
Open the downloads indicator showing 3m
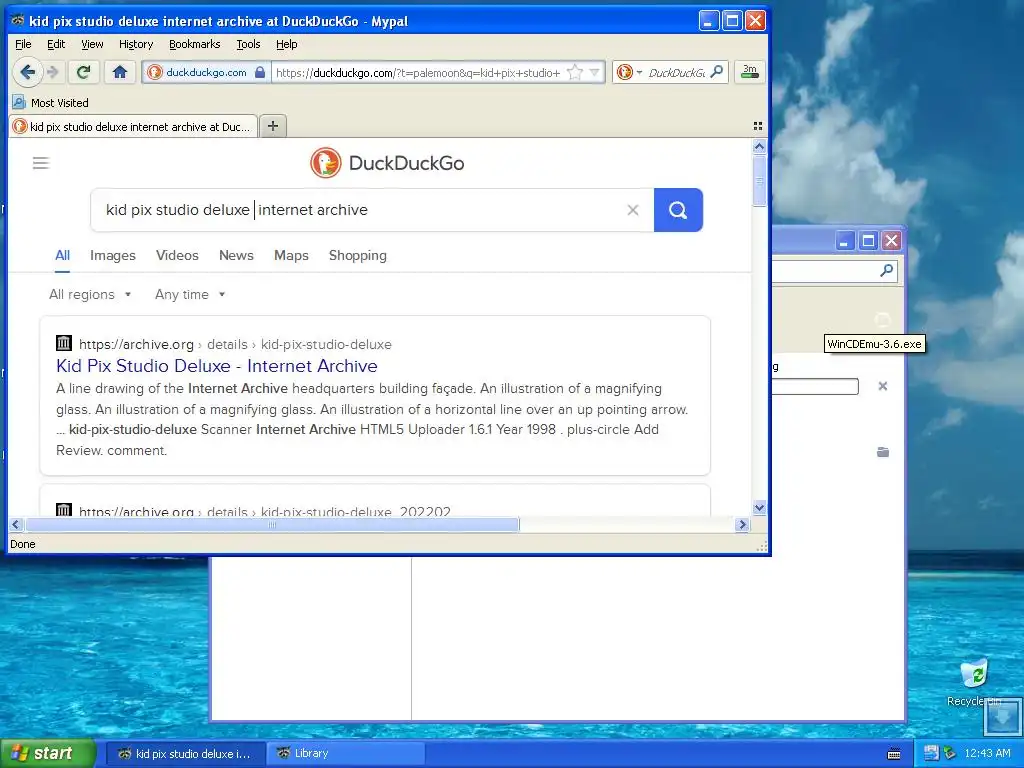[750, 72]
